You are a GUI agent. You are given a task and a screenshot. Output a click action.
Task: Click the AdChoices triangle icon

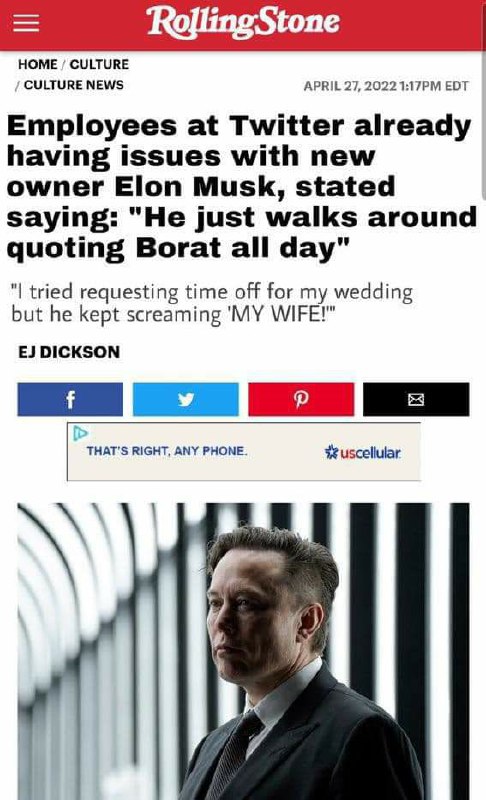[80, 433]
